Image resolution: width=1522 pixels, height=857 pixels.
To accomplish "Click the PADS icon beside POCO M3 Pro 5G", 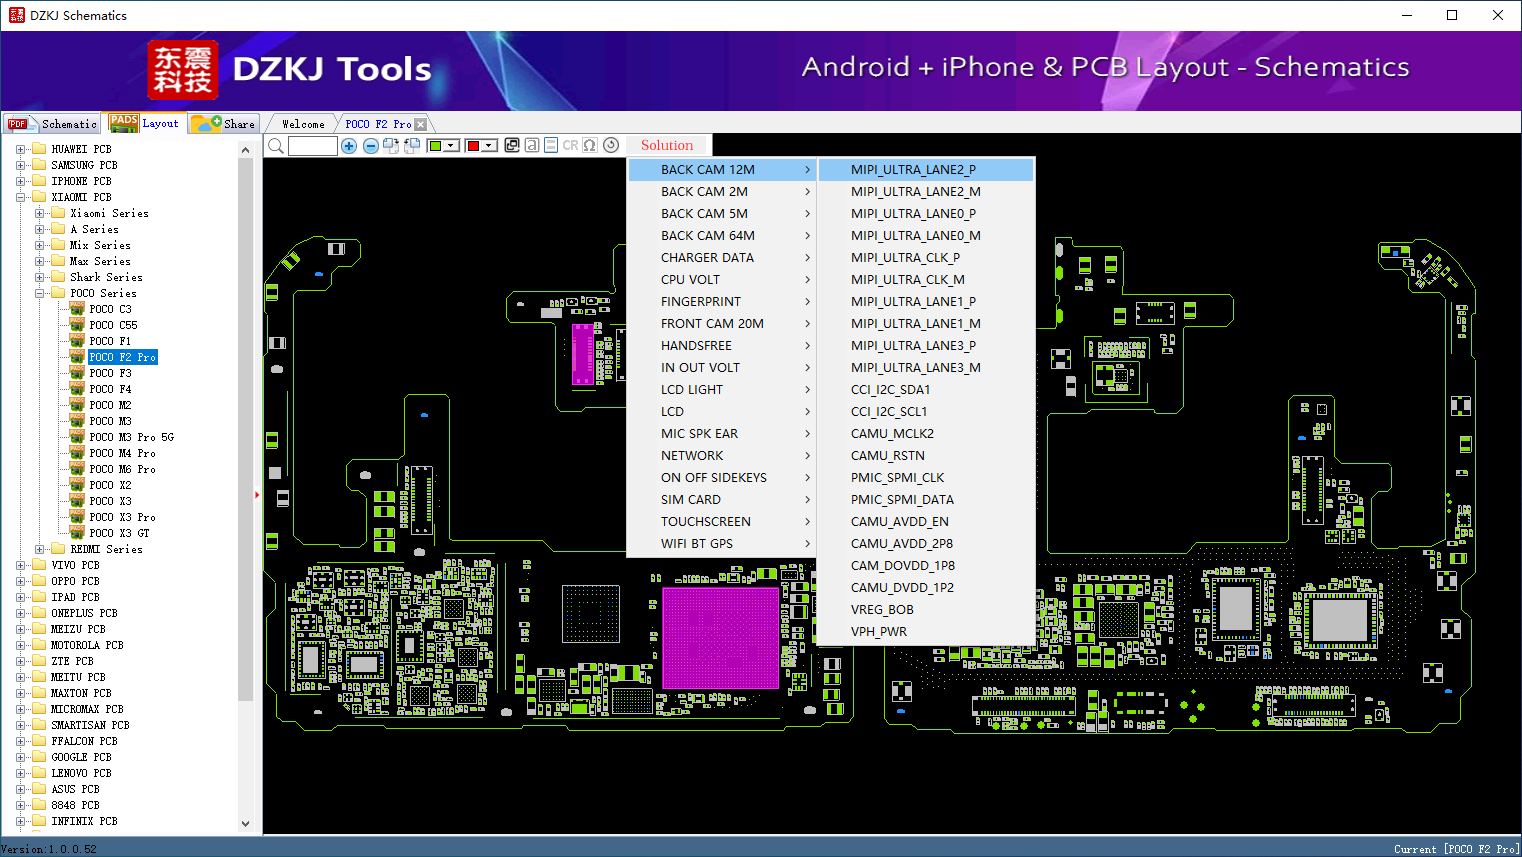I will pos(77,437).
